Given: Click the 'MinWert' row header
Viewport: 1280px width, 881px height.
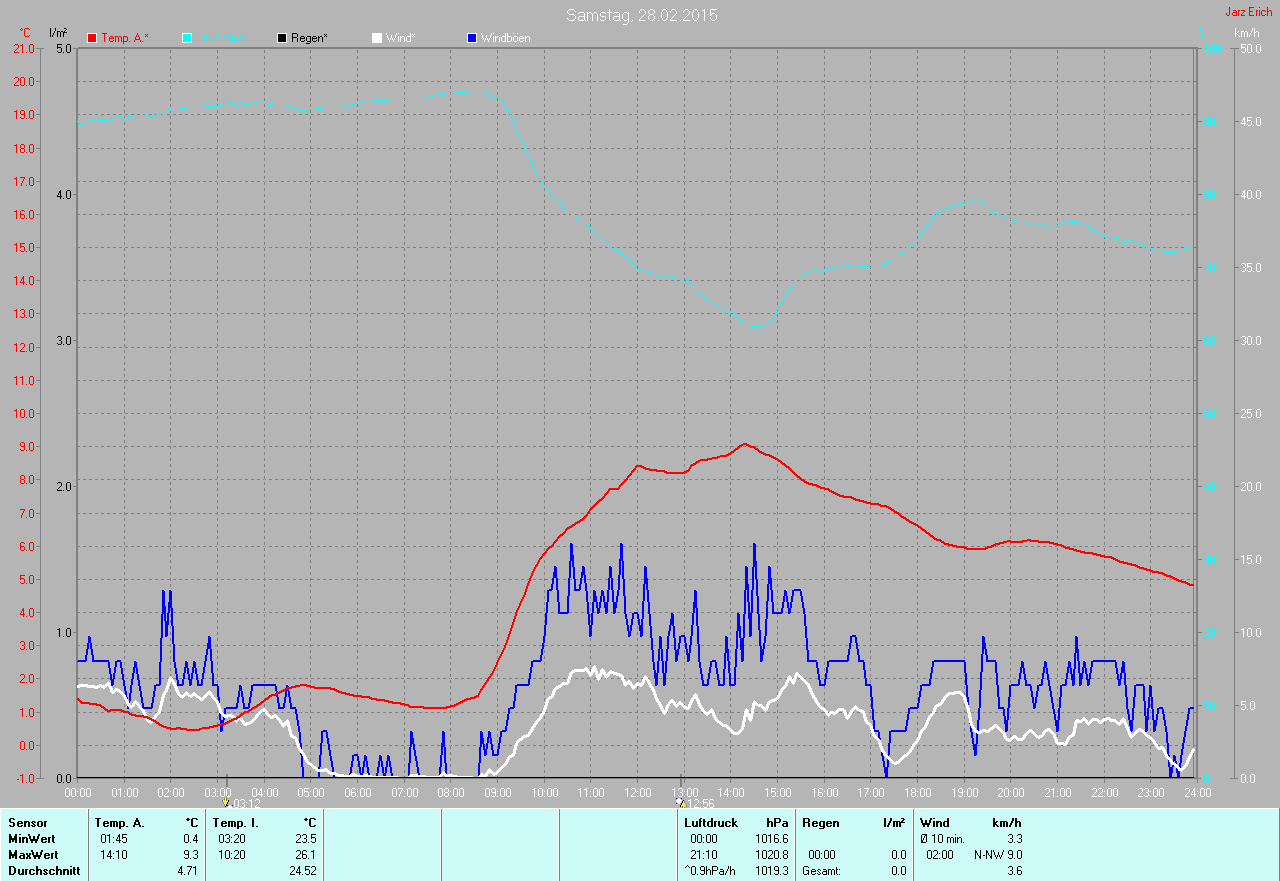Looking at the screenshot, I should point(33,839).
